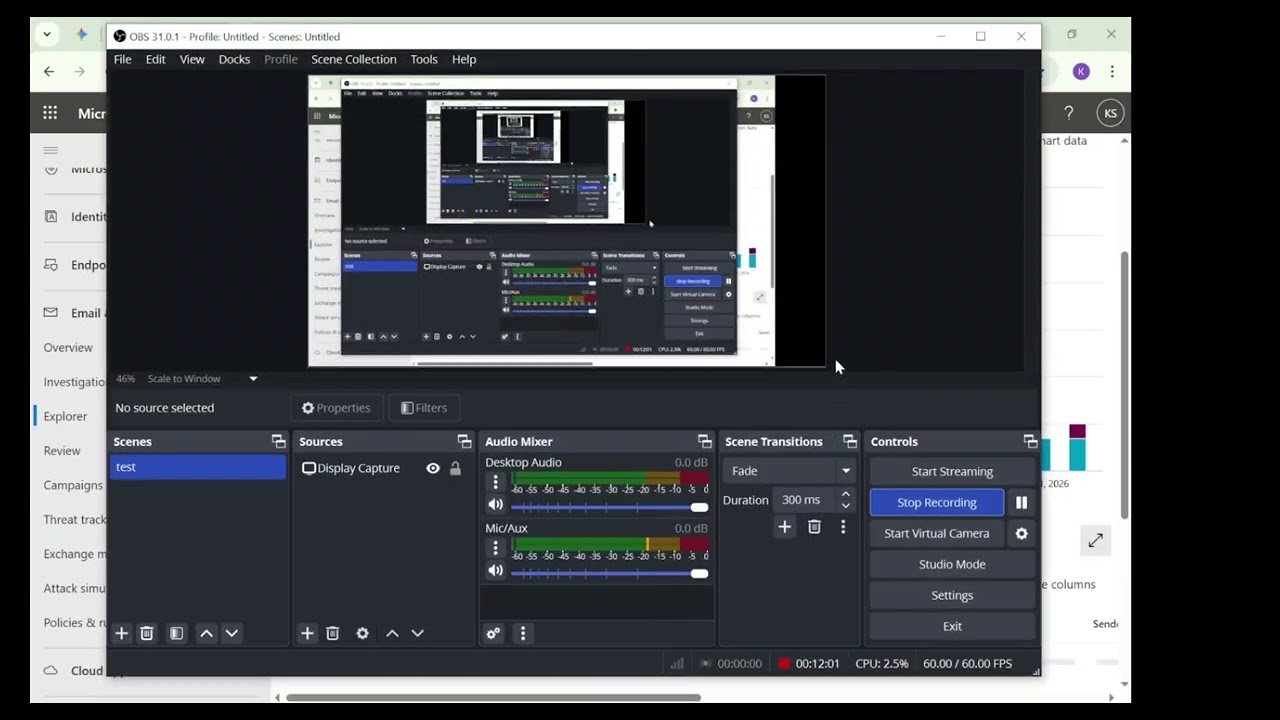Pop out the Audio Mixer dock
Viewport: 1280px width, 720px height.
click(704, 441)
